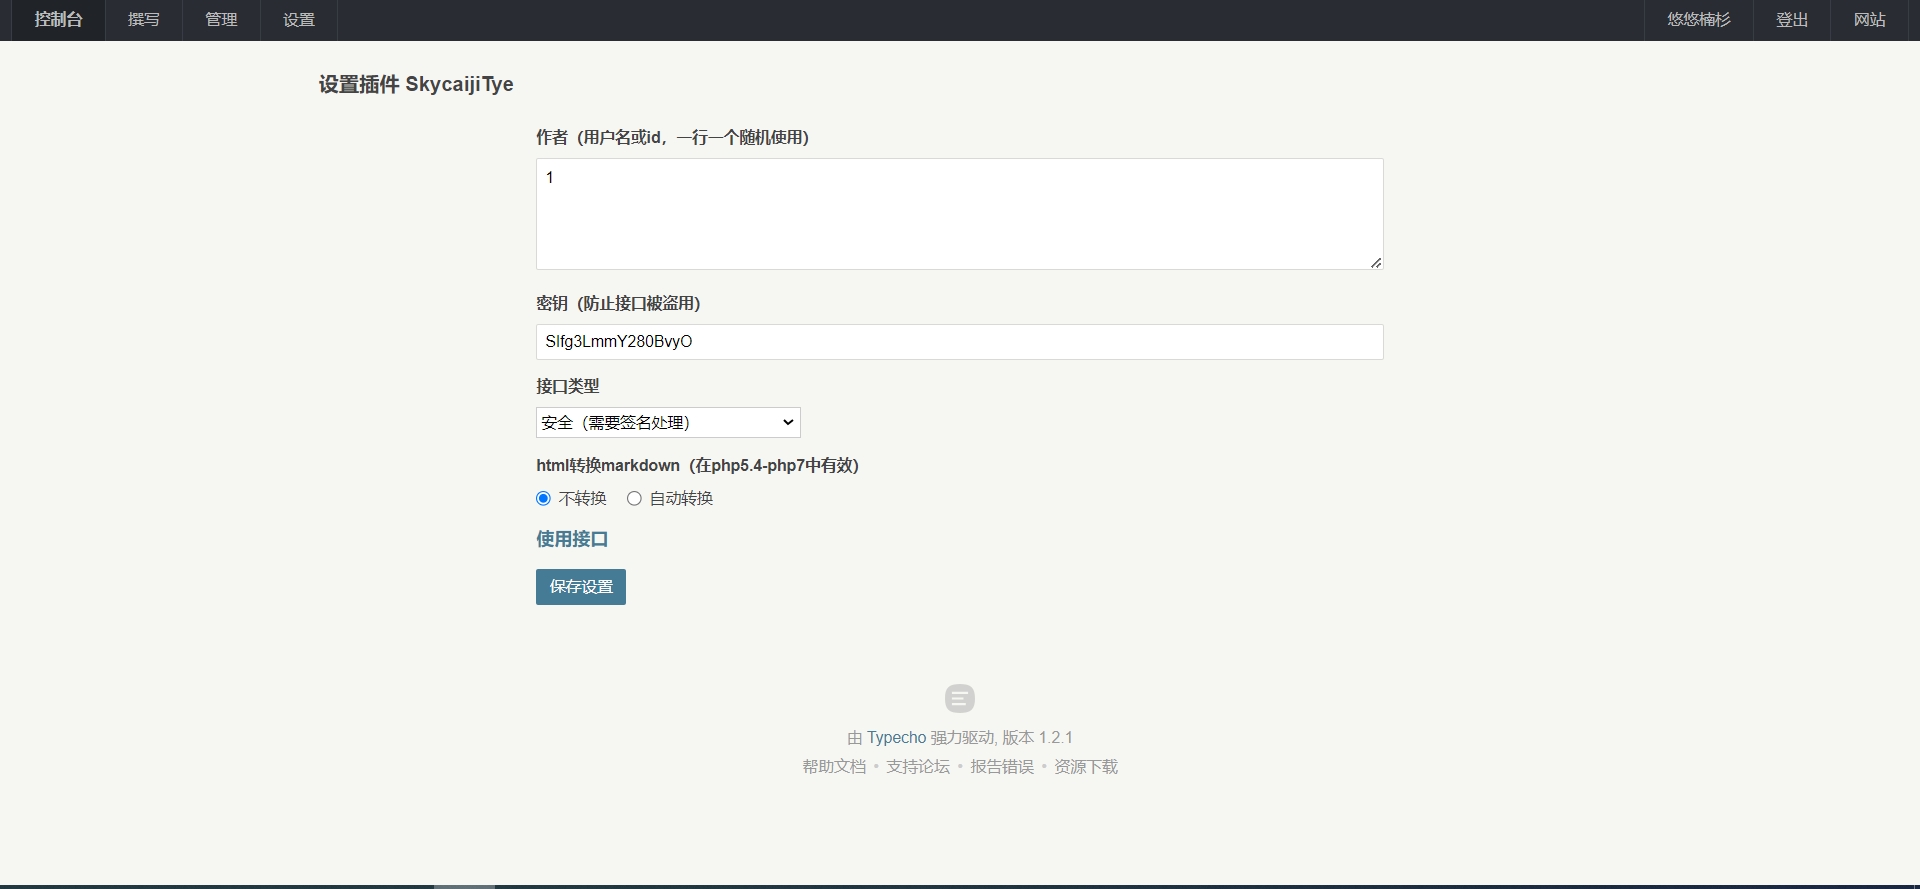Open the 撰写 menu
The width and height of the screenshot is (1920, 889).
pos(144,20)
